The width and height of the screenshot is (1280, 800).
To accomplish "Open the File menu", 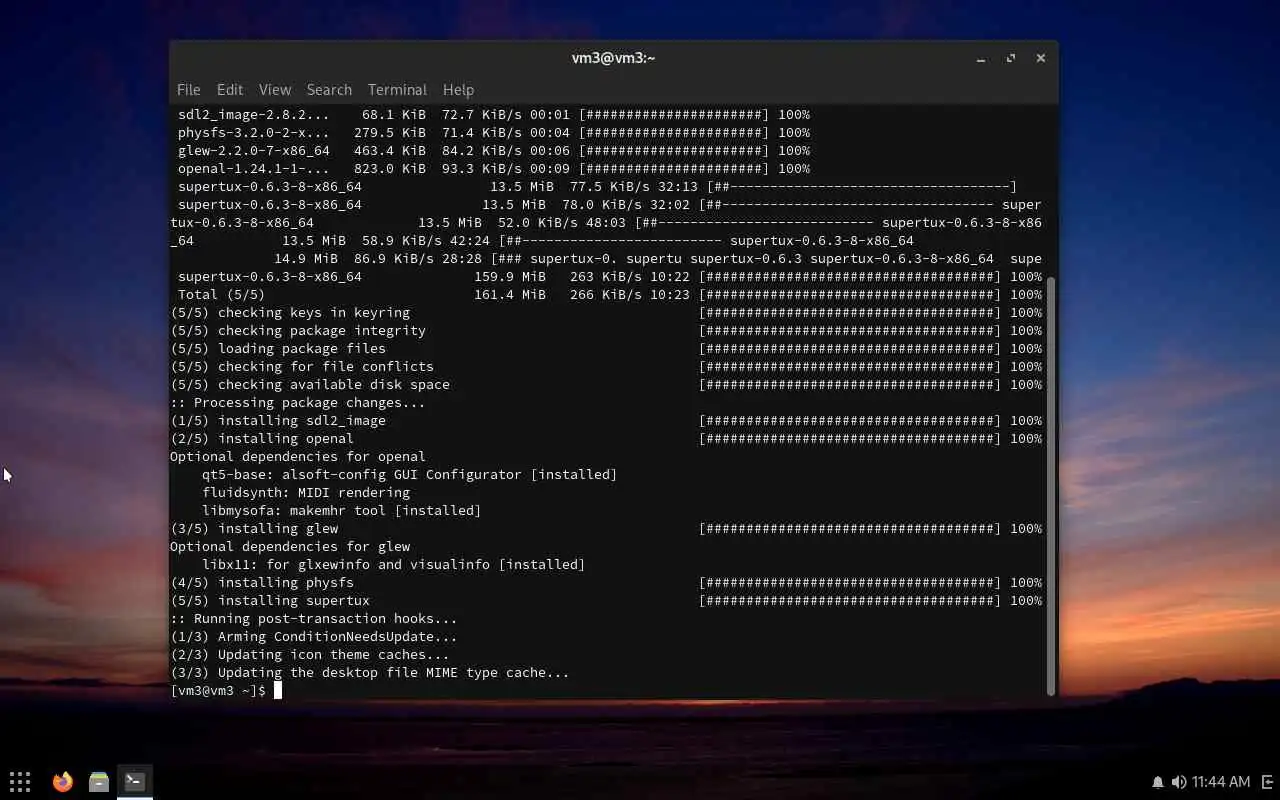I will pyautogui.click(x=188, y=89).
